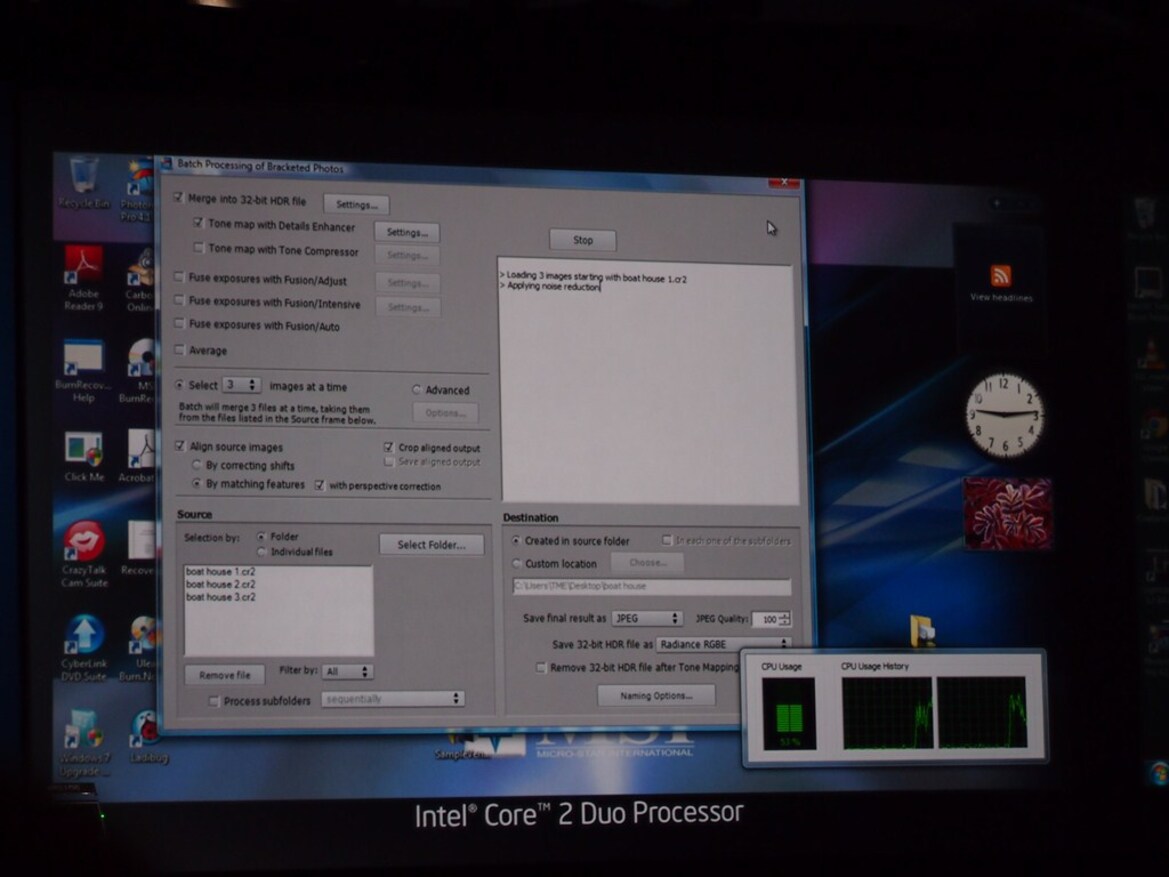Click the destination path input field
This screenshot has height=877, width=1169.
pos(652,586)
